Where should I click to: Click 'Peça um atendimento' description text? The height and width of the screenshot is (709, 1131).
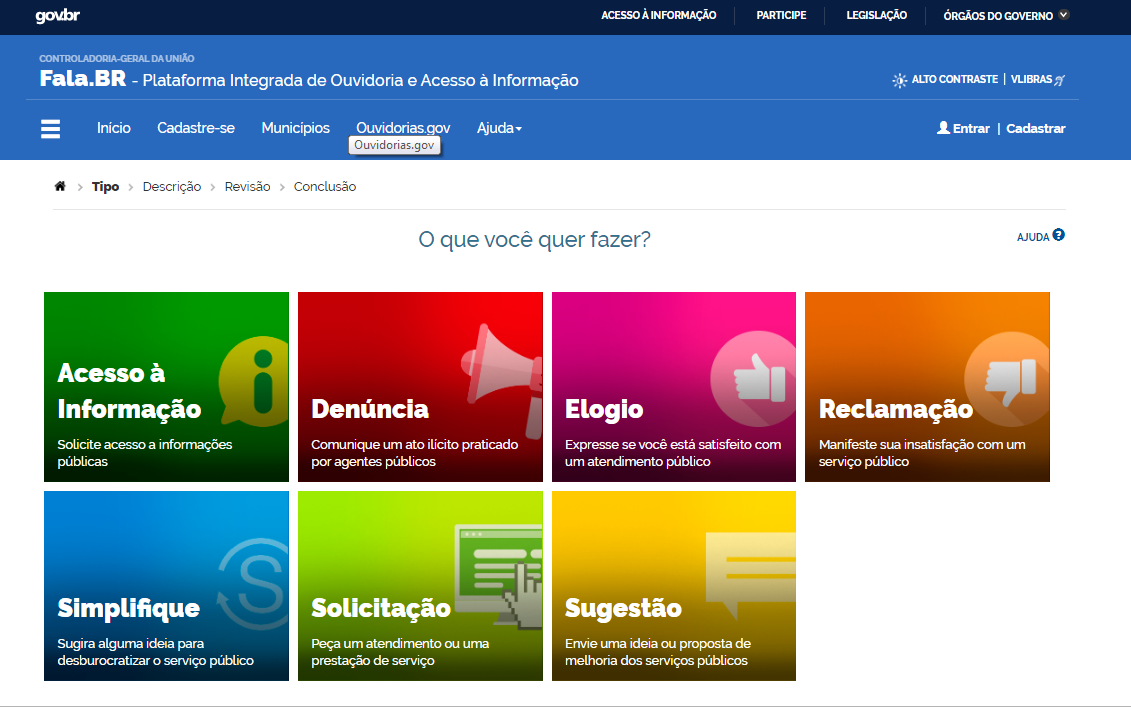(400, 652)
